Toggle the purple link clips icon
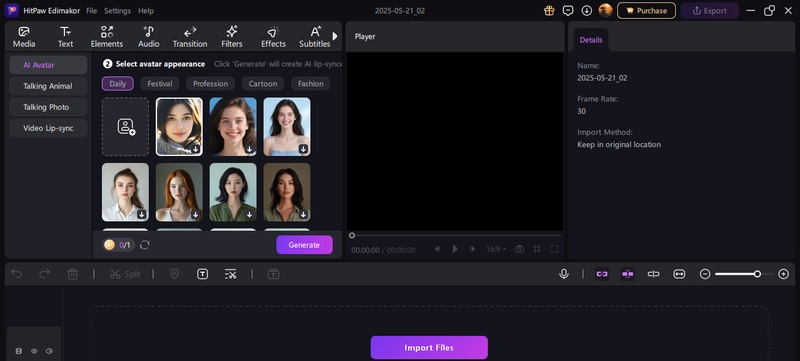800x361 pixels. coord(602,274)
